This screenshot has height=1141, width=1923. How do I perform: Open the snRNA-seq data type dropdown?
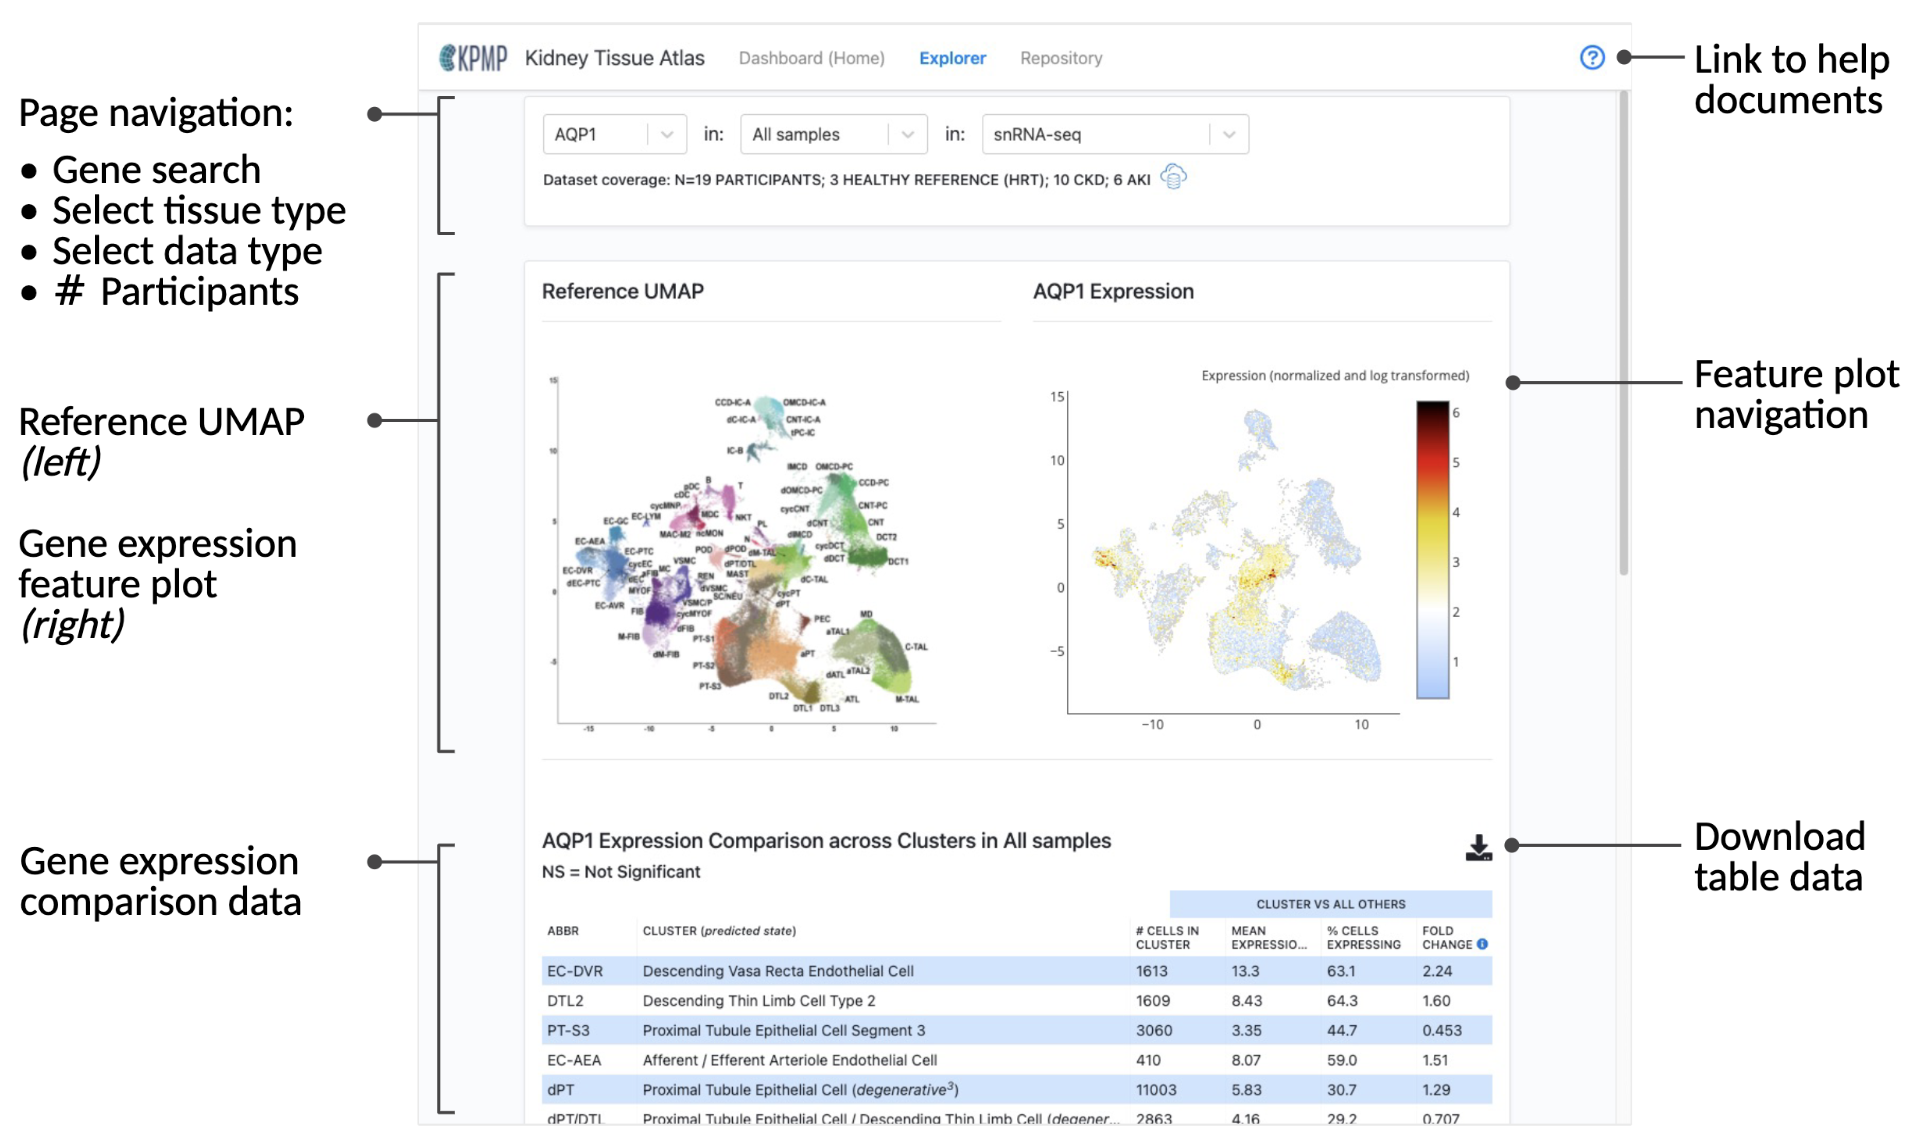[x=1114, y=135]
